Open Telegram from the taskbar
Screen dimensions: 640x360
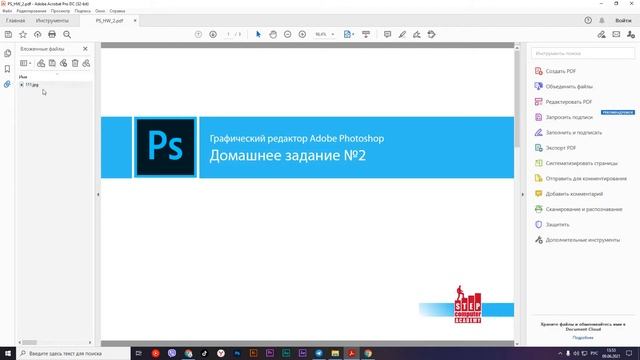319,353
